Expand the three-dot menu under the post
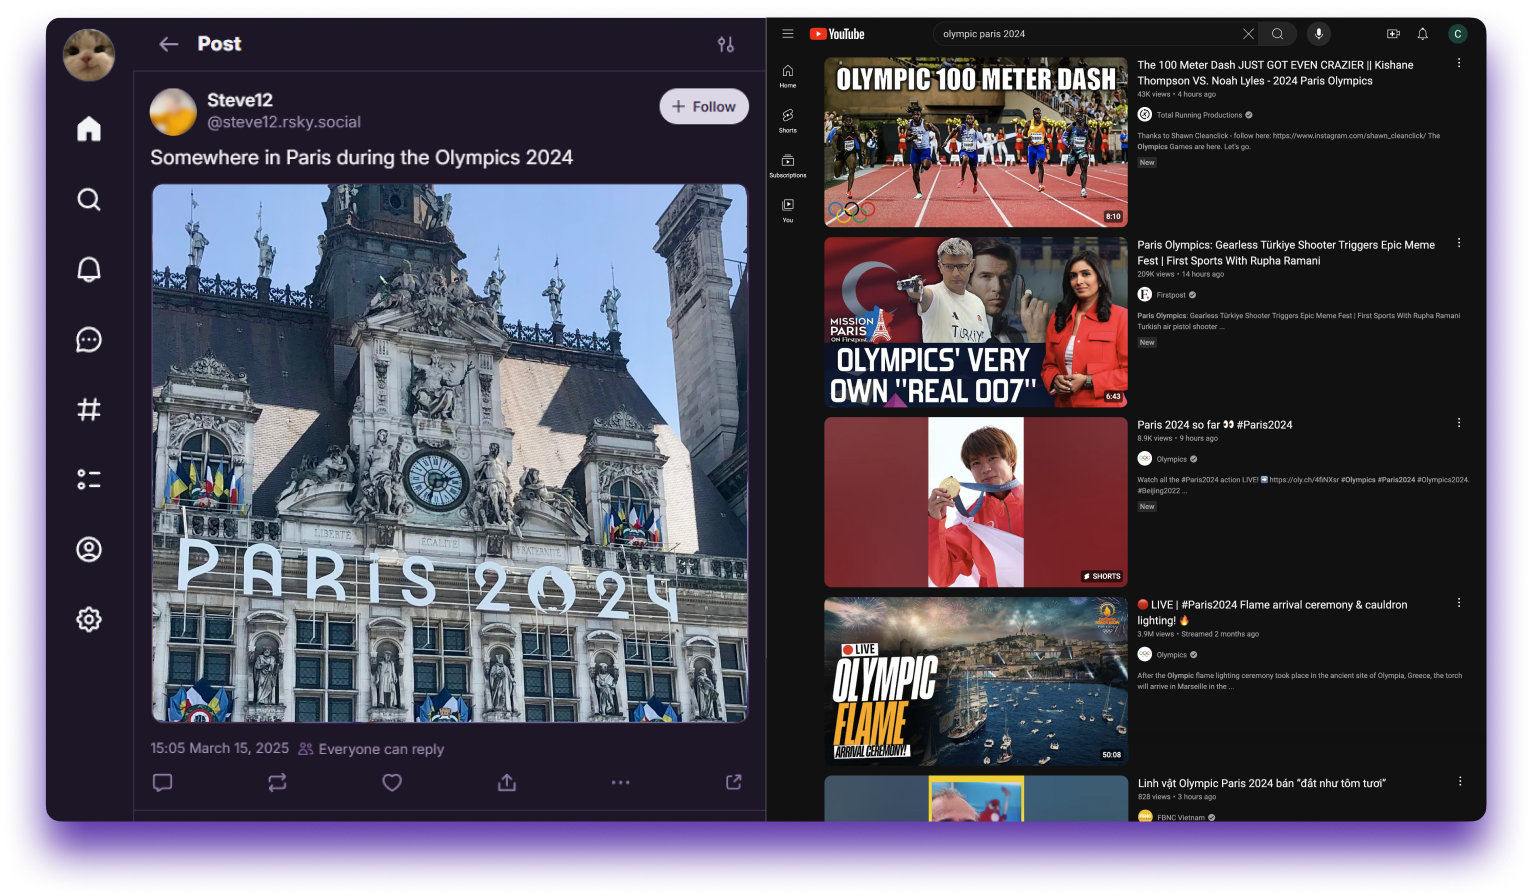Screen dimensions: 1532x896 point(620,782)
